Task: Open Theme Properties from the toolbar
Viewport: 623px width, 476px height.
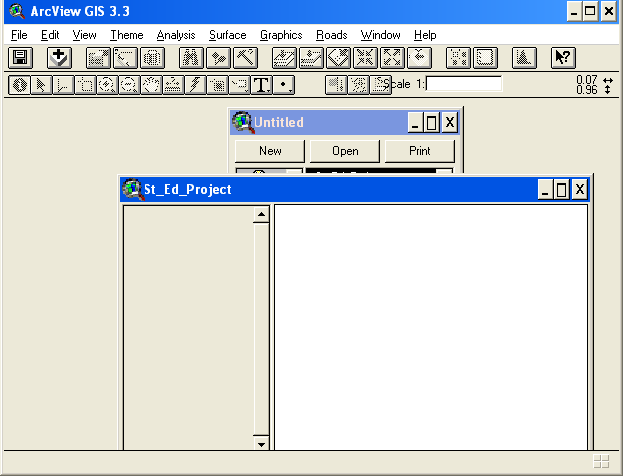Action: (x=98, y=58)
